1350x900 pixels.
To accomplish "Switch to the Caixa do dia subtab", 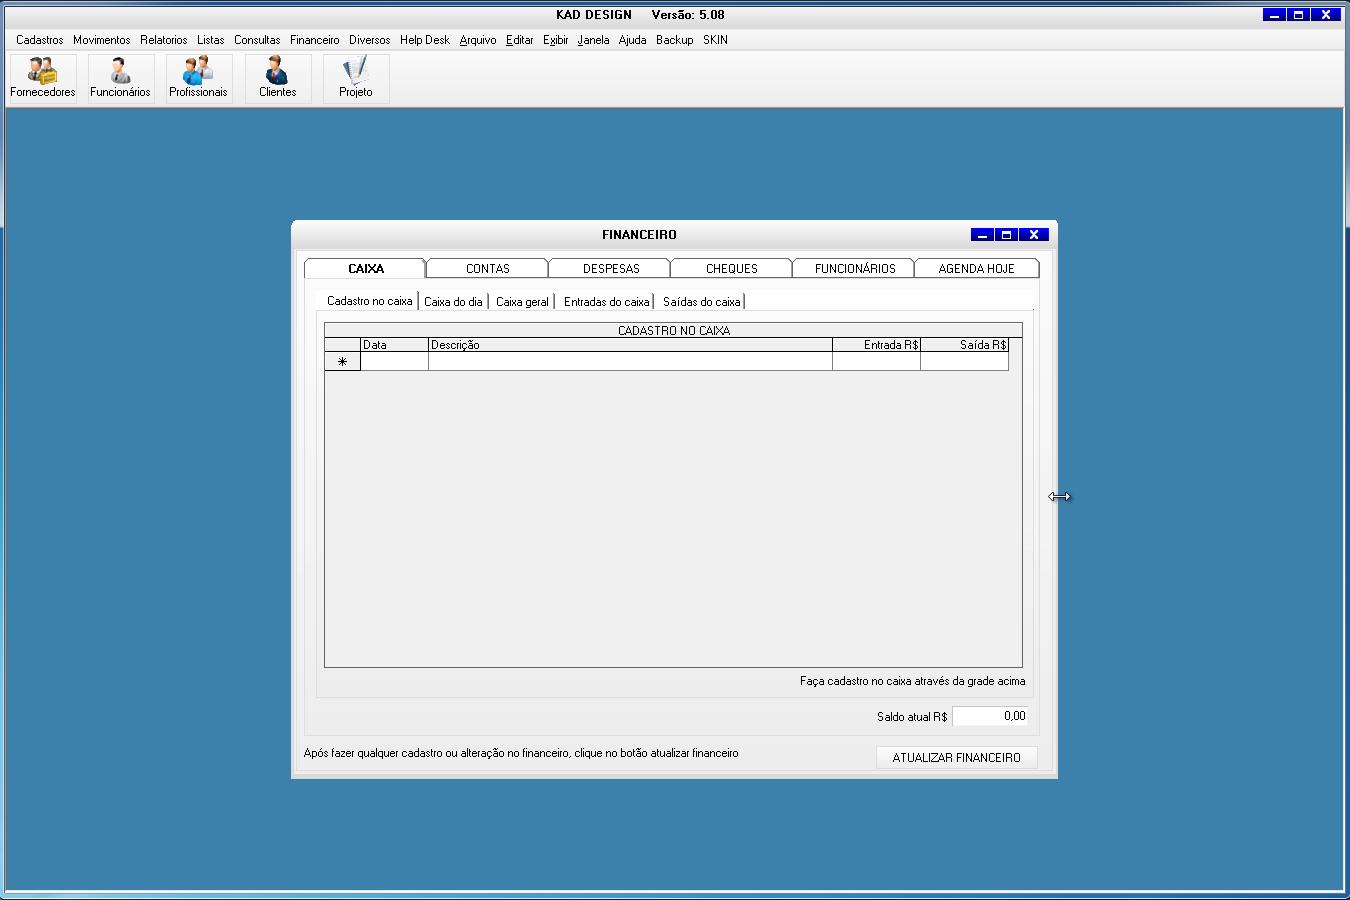I will click(x=453, y=301).
